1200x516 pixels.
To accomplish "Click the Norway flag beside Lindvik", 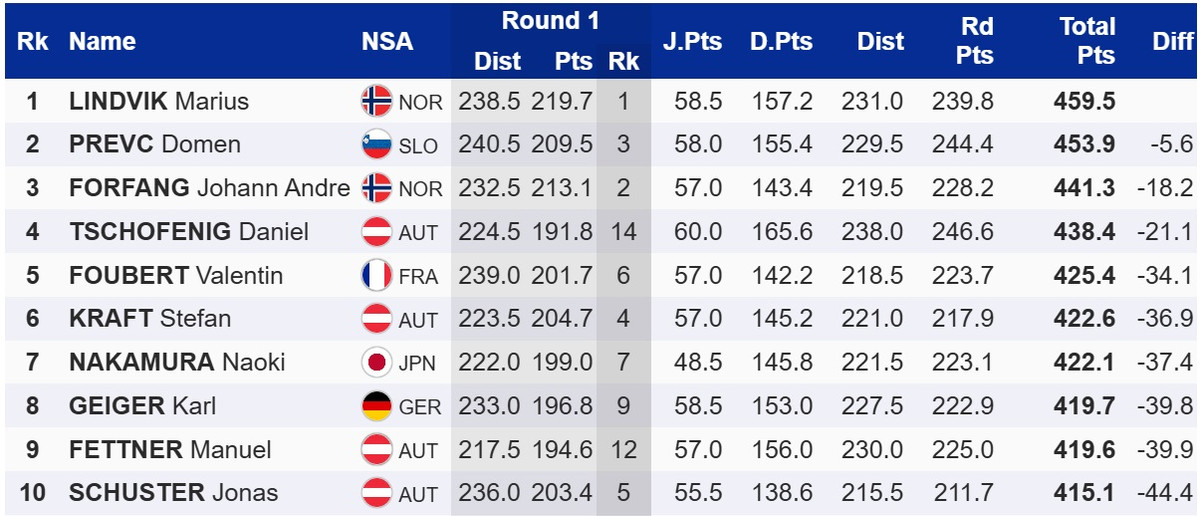I will pos(376,101).
